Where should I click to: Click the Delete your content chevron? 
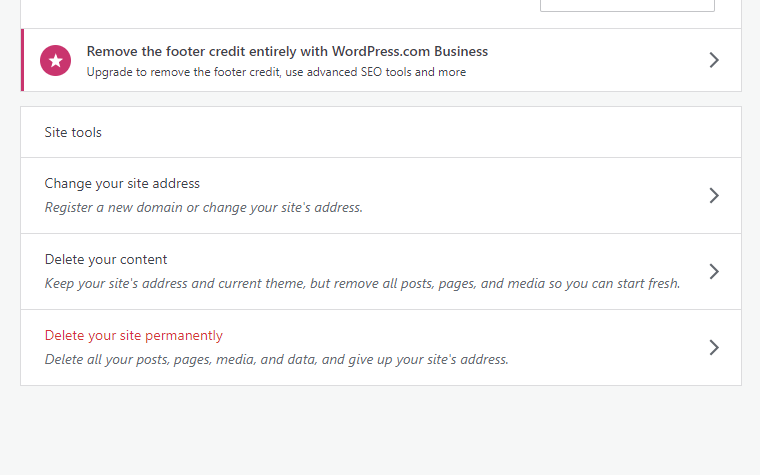pos(713,272)
